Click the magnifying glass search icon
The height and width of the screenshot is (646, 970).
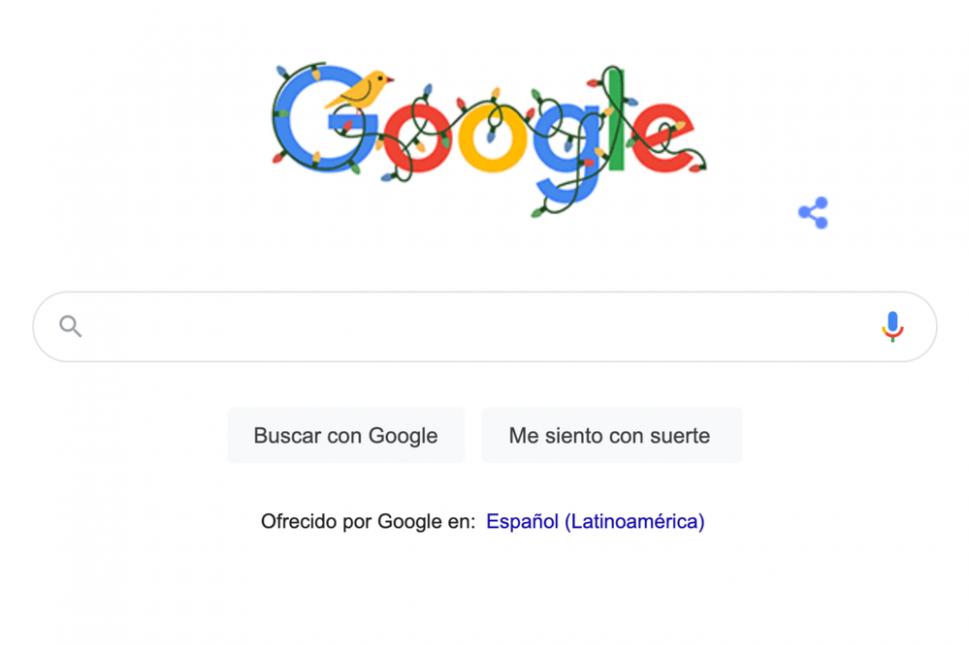point(70,325)
